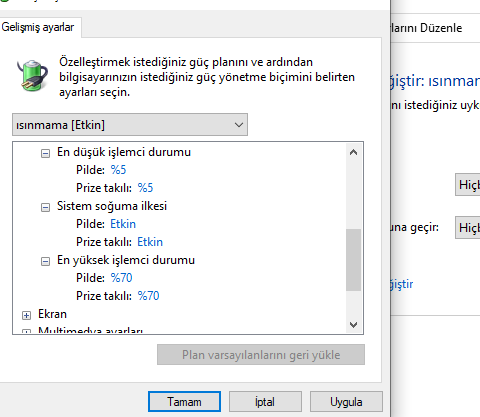This screenshot has height=417, width=480.
Task: Click the settings list scrollbar thumb
Action: pos(353,260)
